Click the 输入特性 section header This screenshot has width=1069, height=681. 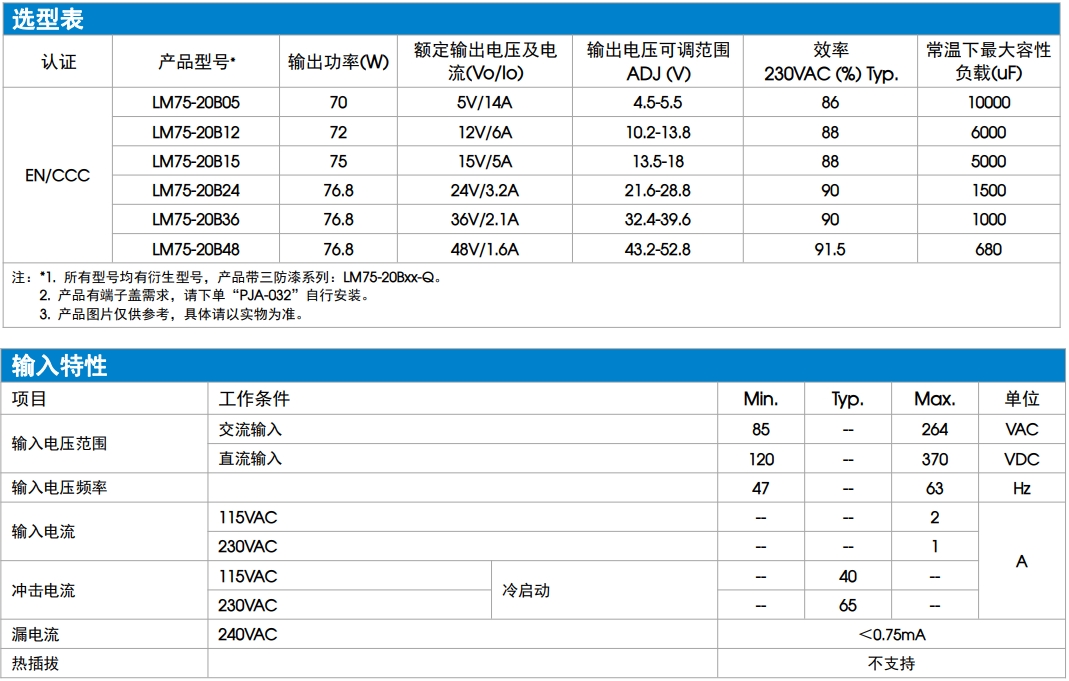click(60, 366)
